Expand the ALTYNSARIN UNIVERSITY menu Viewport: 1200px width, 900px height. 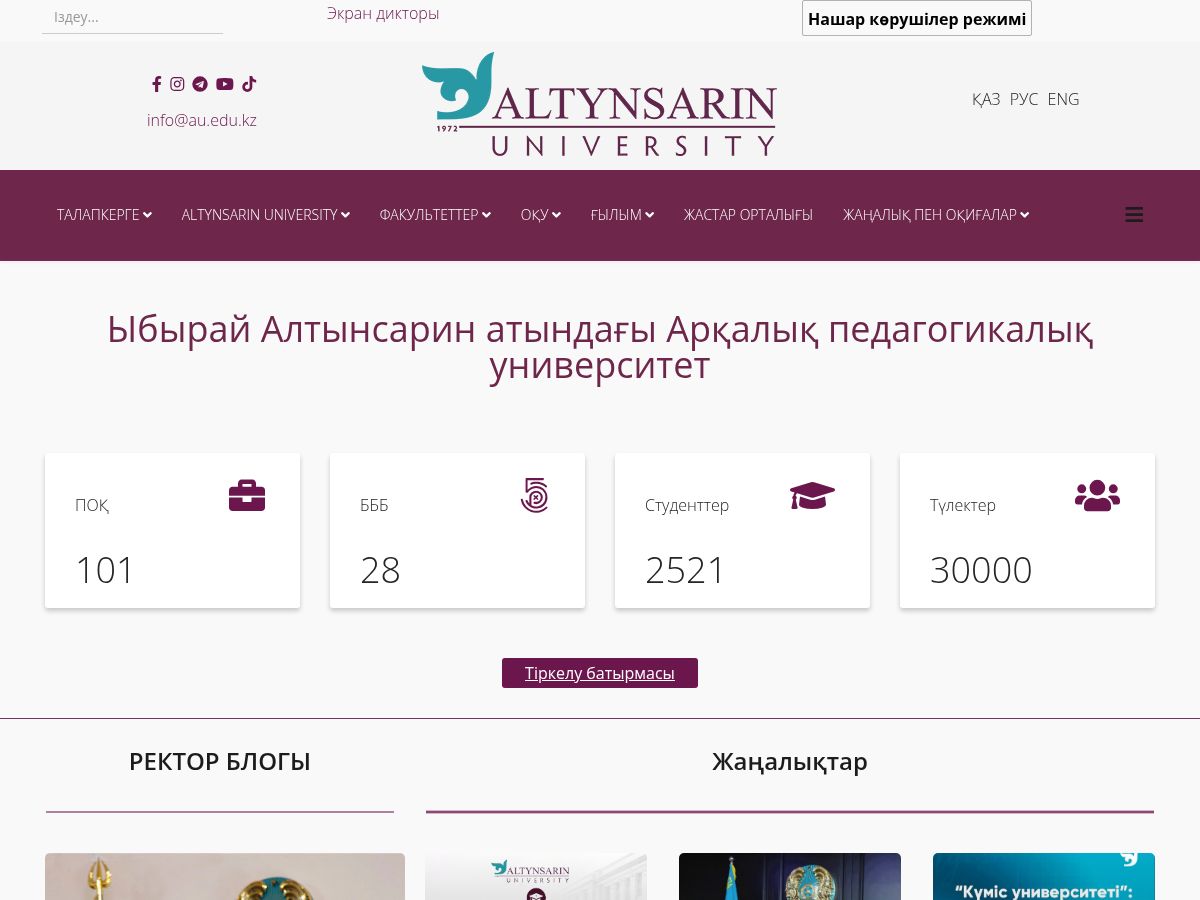pos(266,215)
